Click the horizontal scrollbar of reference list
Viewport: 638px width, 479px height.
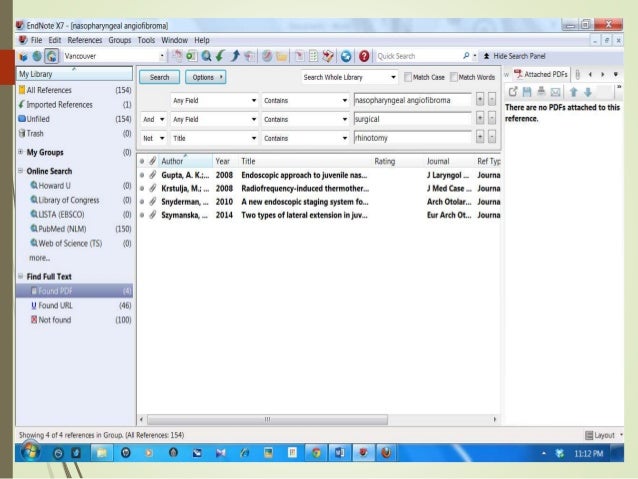coord(267,419)
